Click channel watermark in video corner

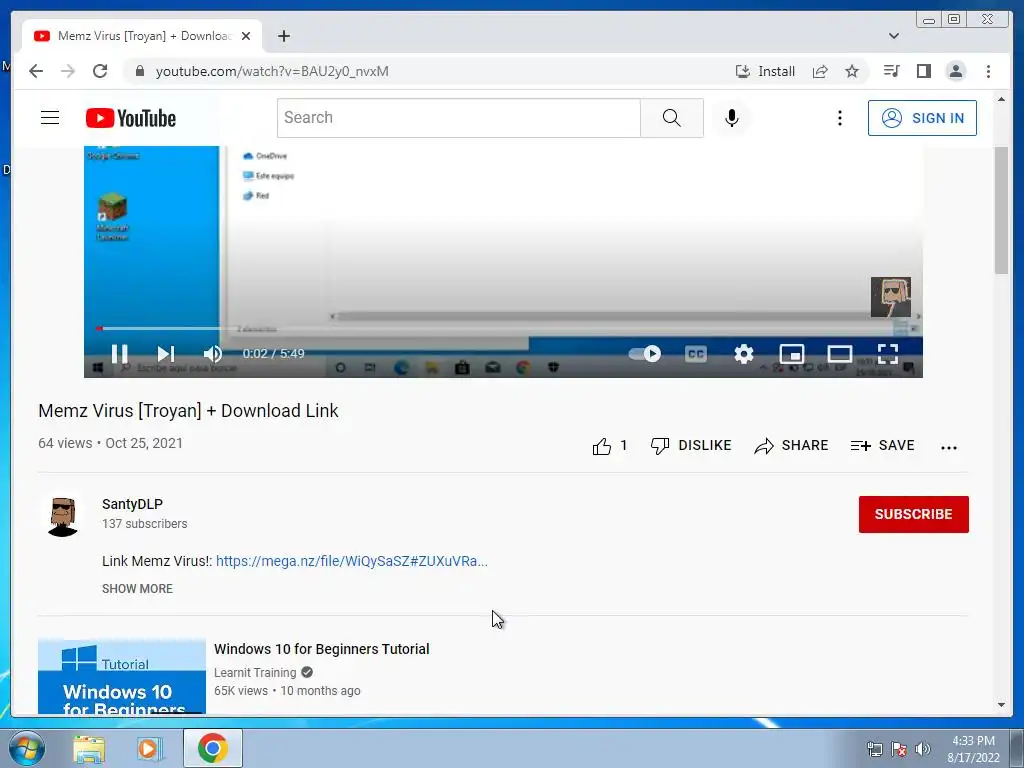click(x=891, y=296)
